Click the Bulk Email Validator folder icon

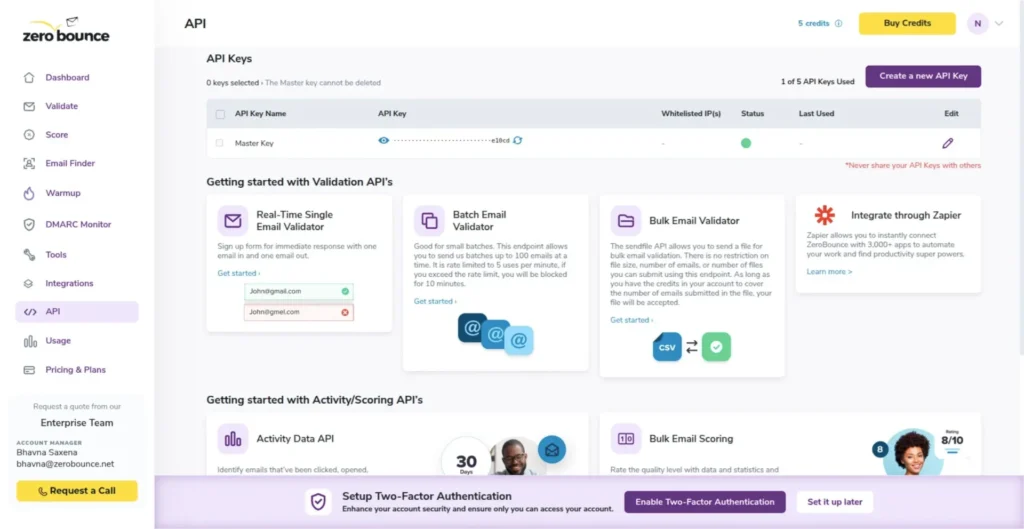tap(626, 221)
